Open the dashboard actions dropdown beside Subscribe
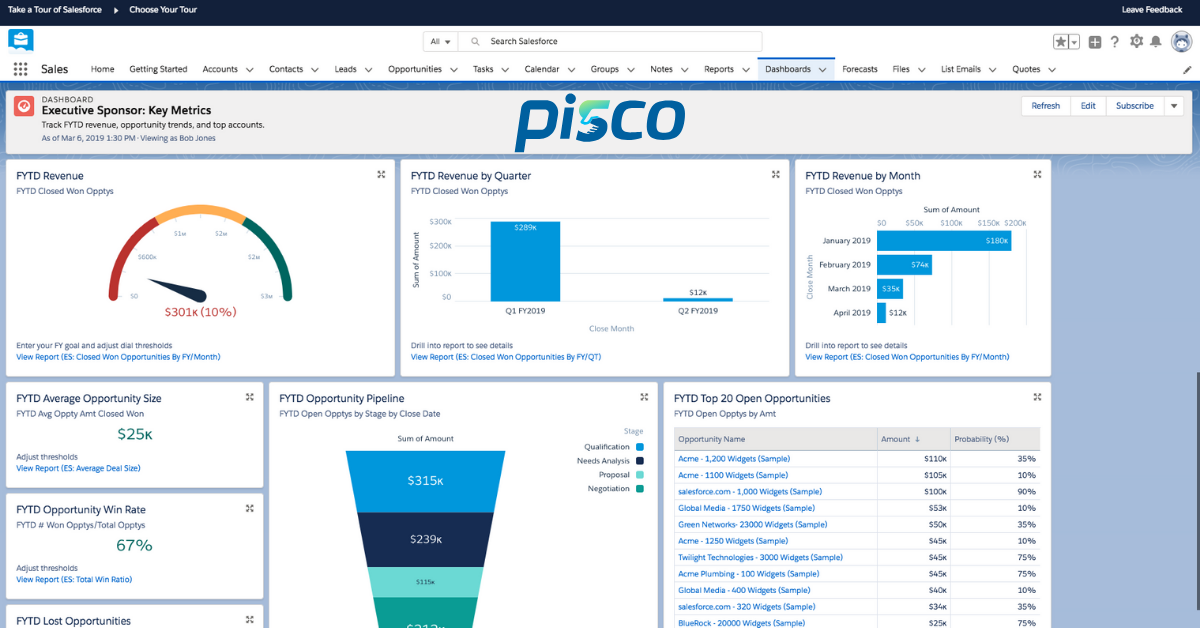 [x=1174, y=106]
